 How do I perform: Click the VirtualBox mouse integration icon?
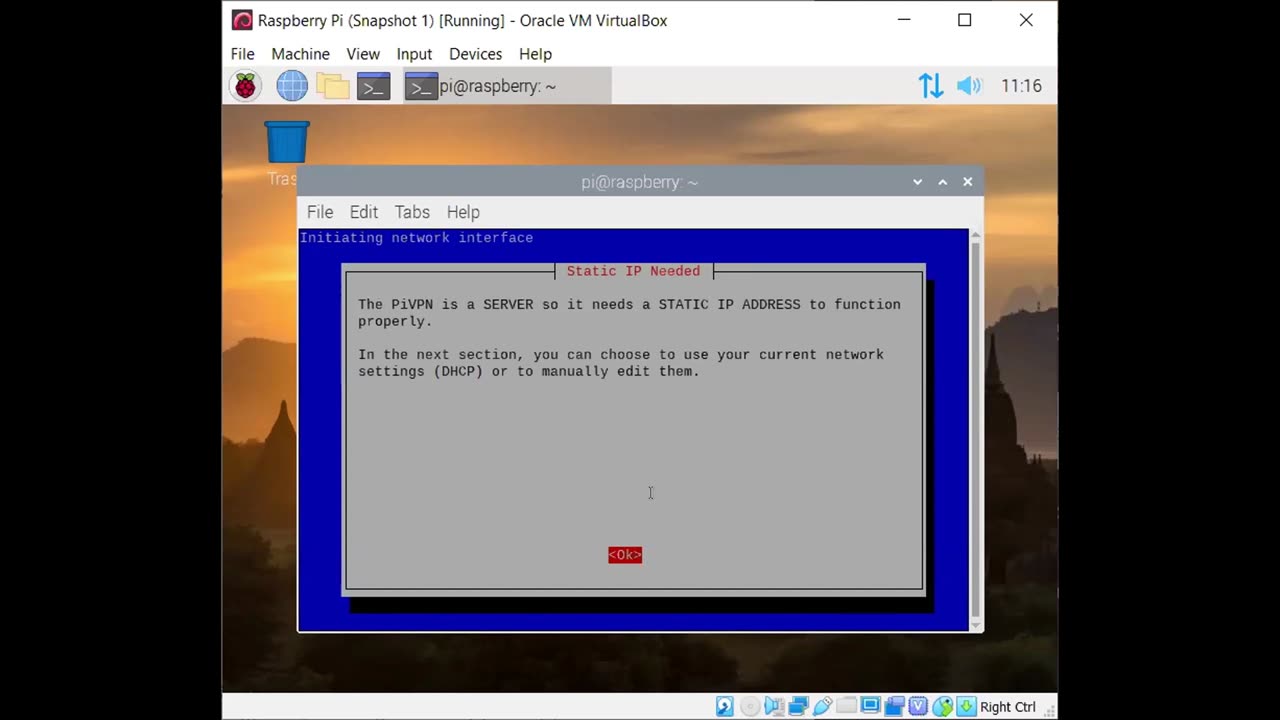point(942,707)
